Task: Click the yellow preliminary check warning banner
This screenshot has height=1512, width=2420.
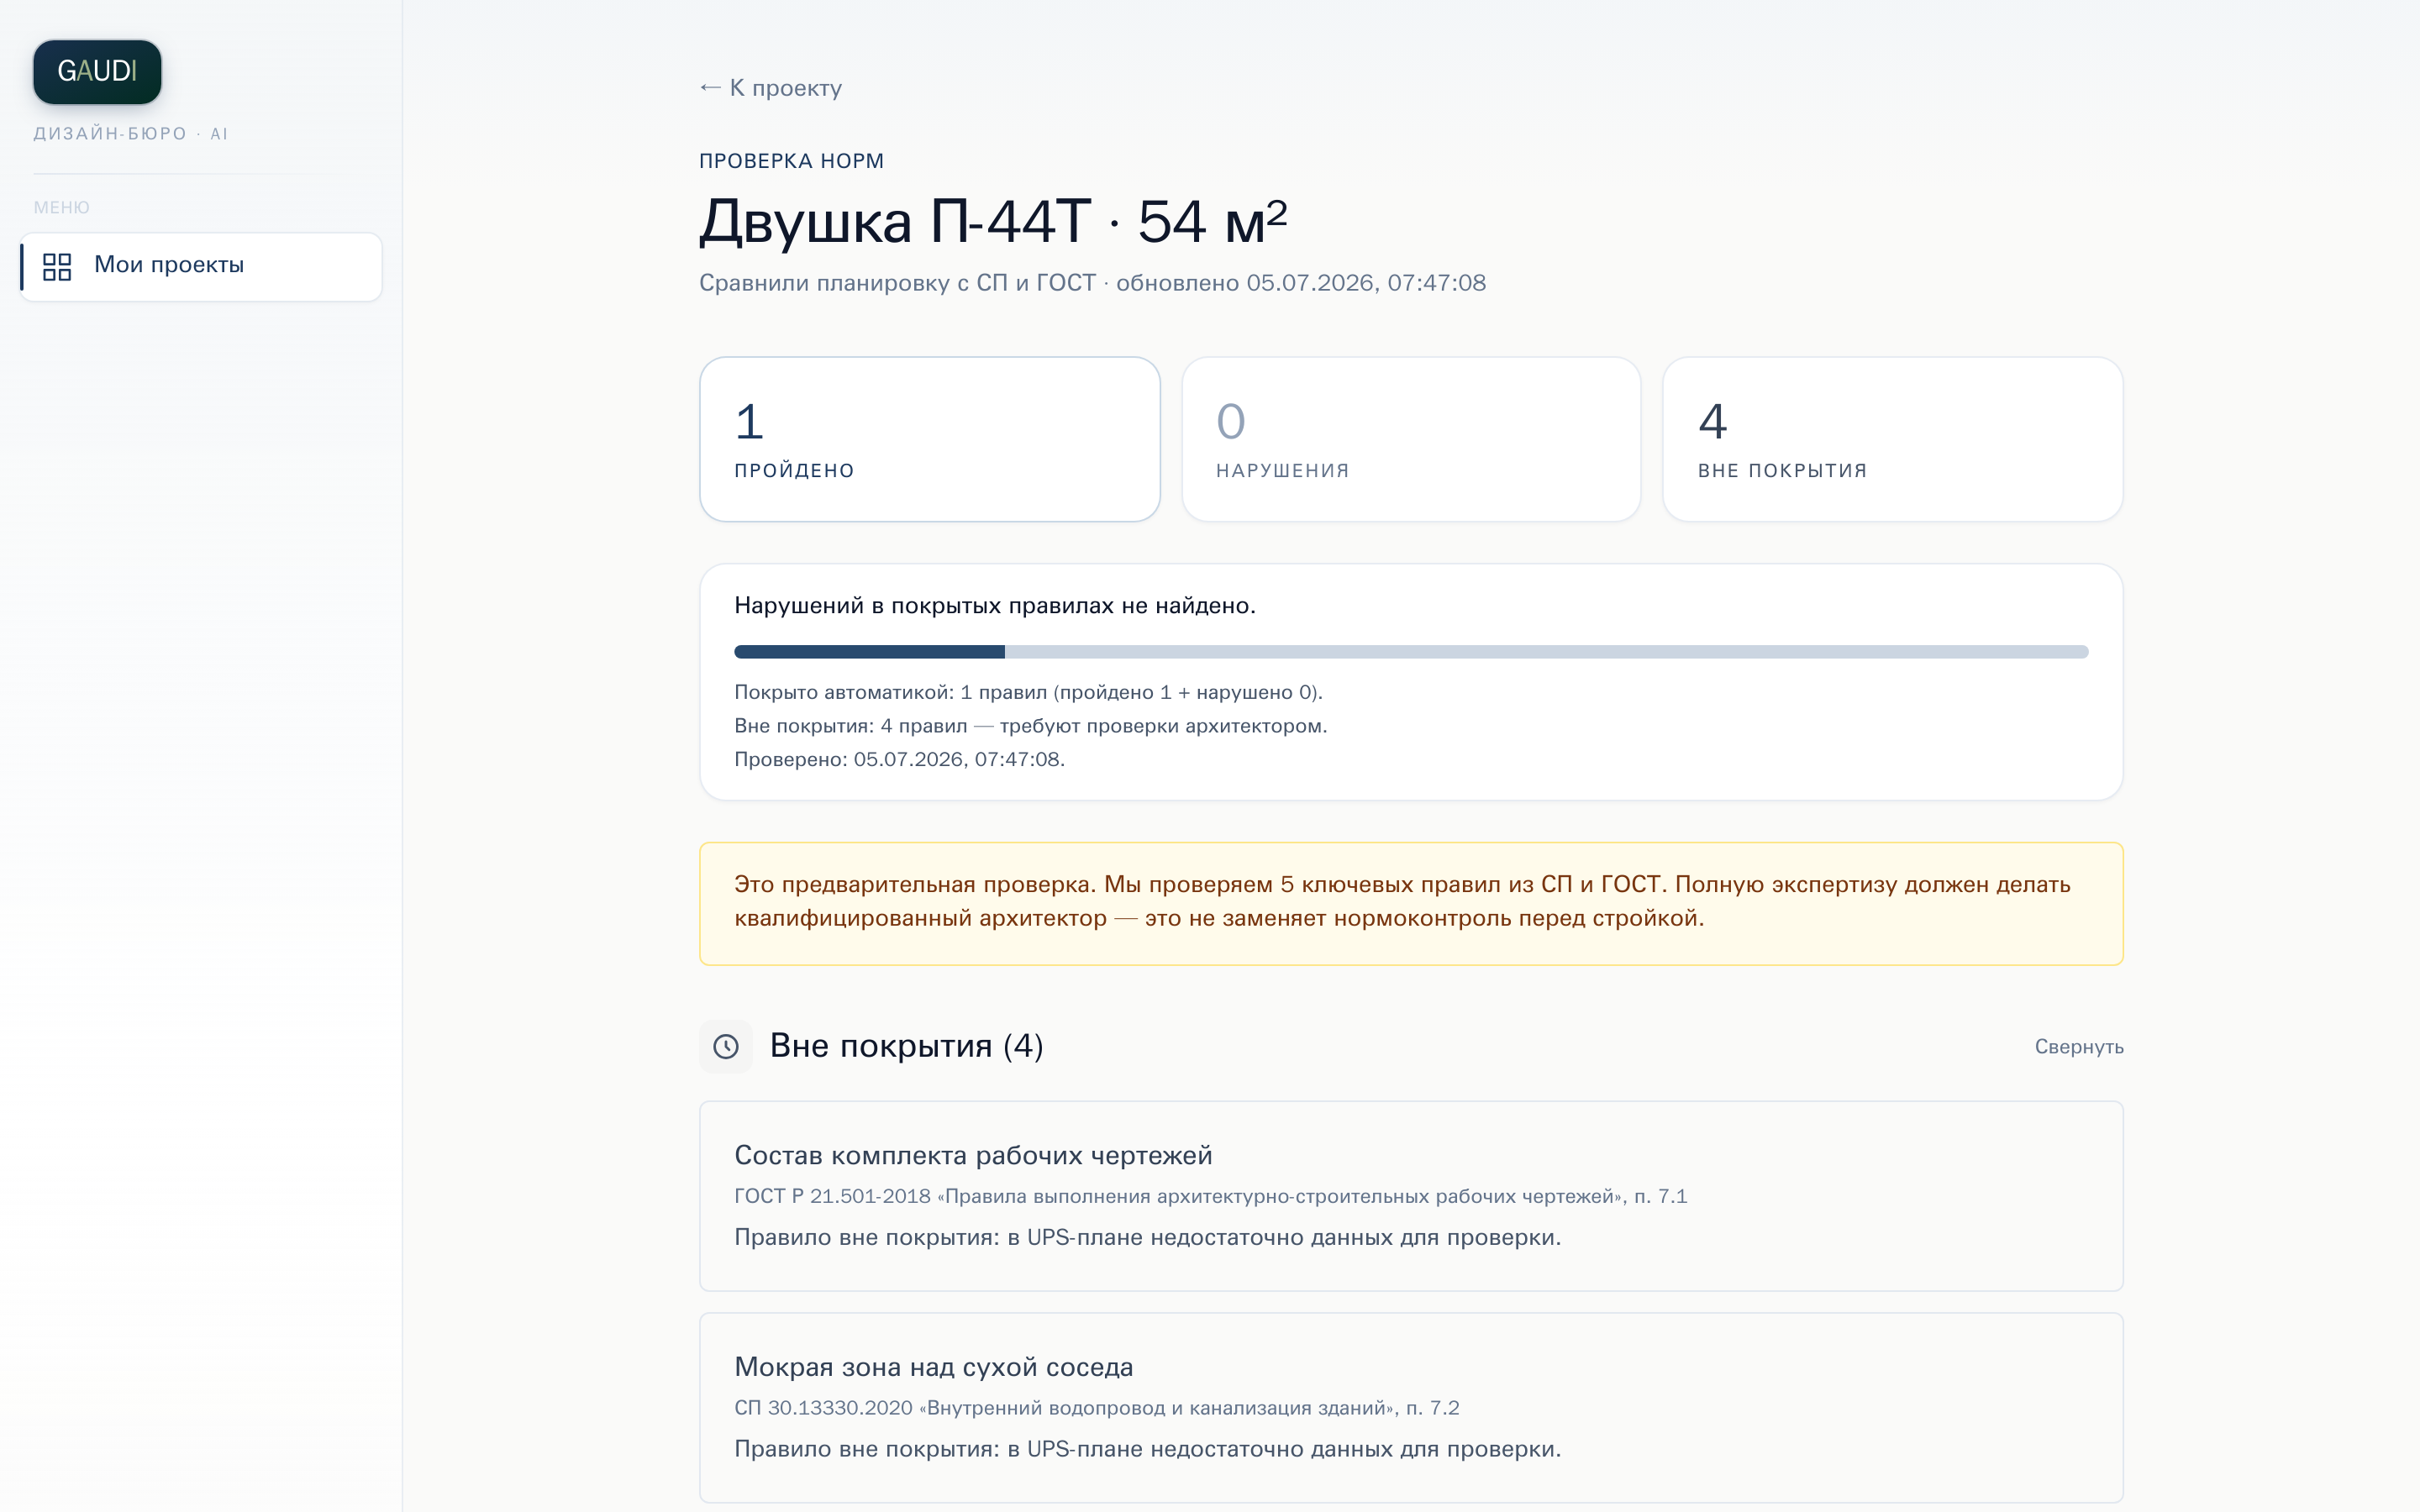Action: click(1411, 903)
